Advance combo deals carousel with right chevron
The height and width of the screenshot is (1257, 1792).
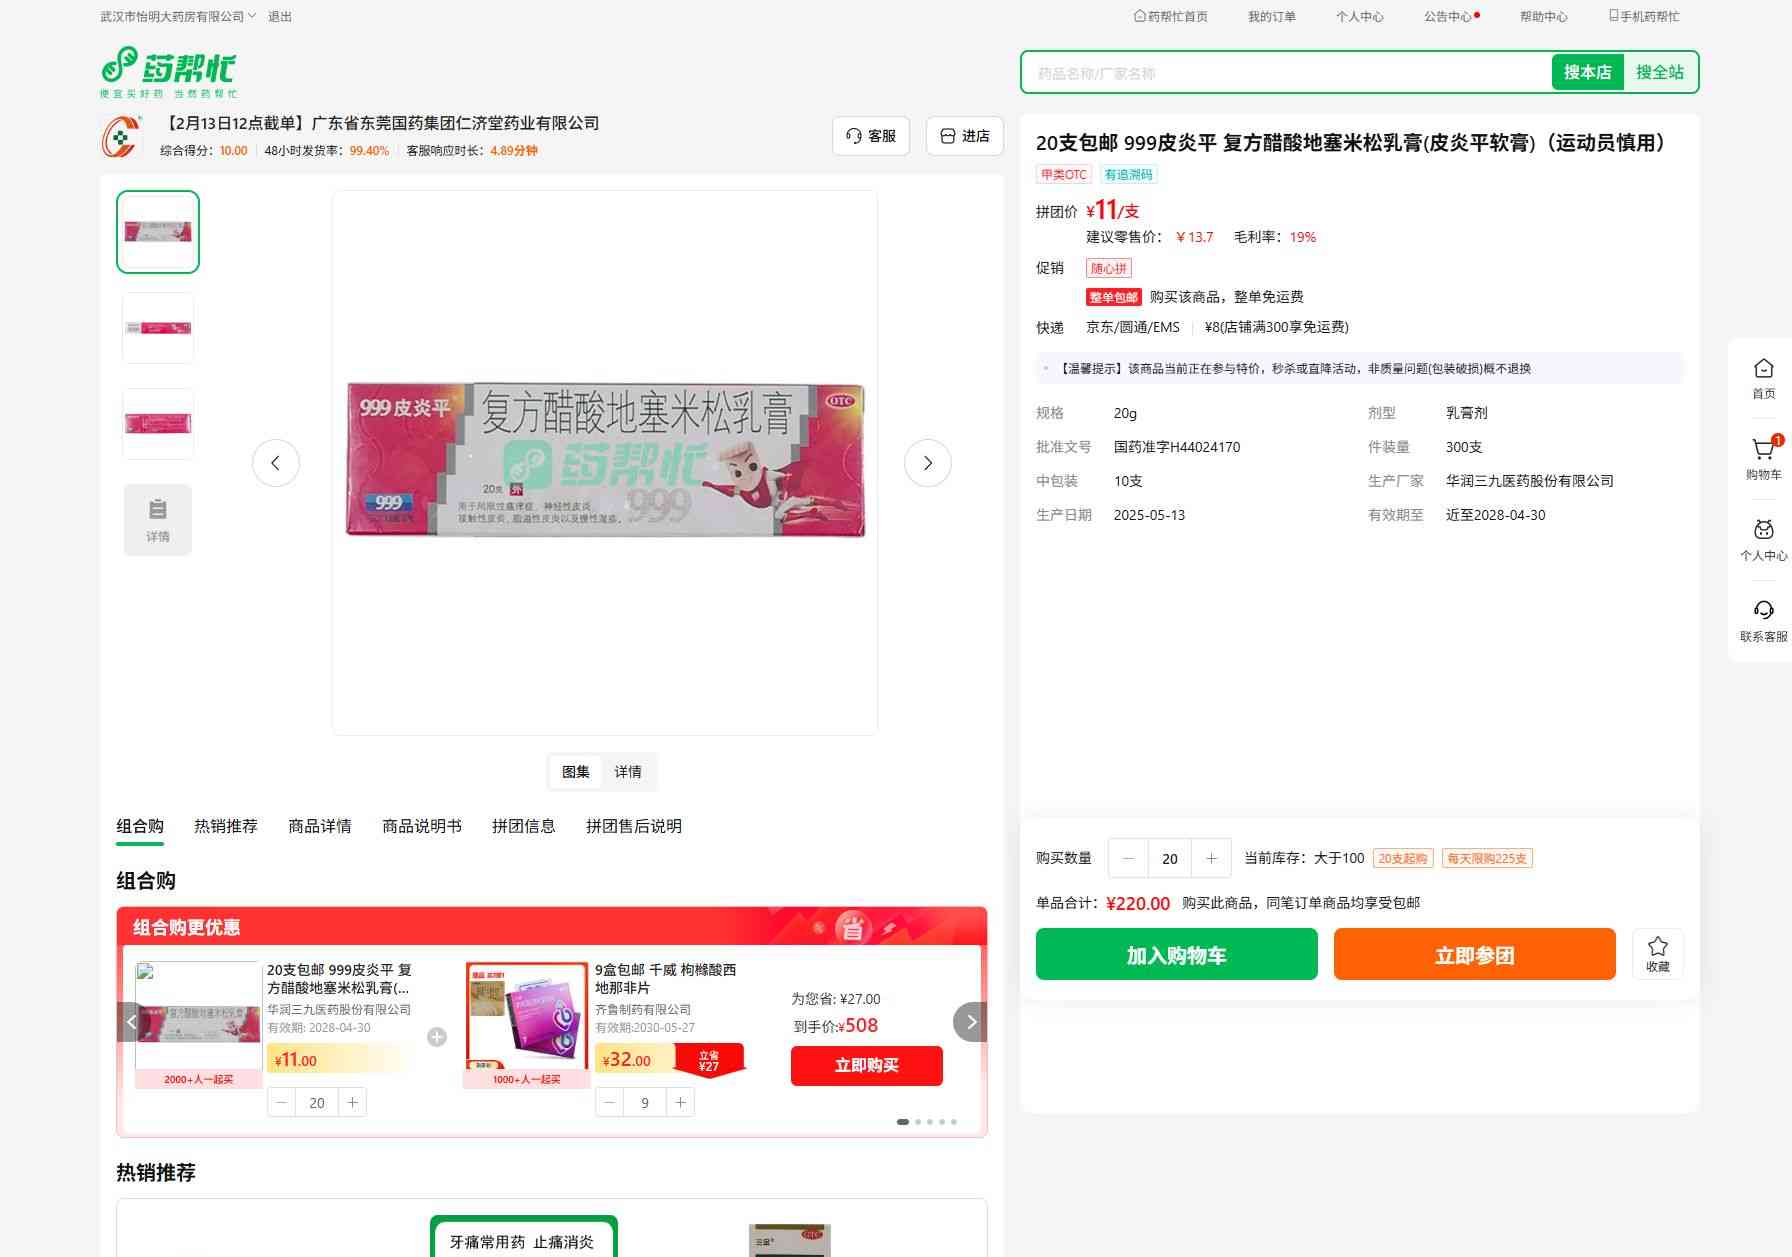[x=970, y=1022]
